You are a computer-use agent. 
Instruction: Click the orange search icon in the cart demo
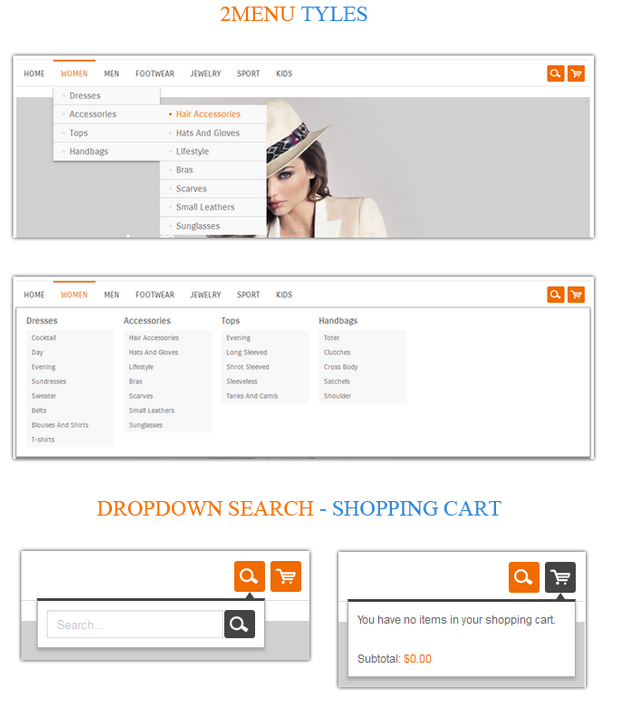point(523,577)
